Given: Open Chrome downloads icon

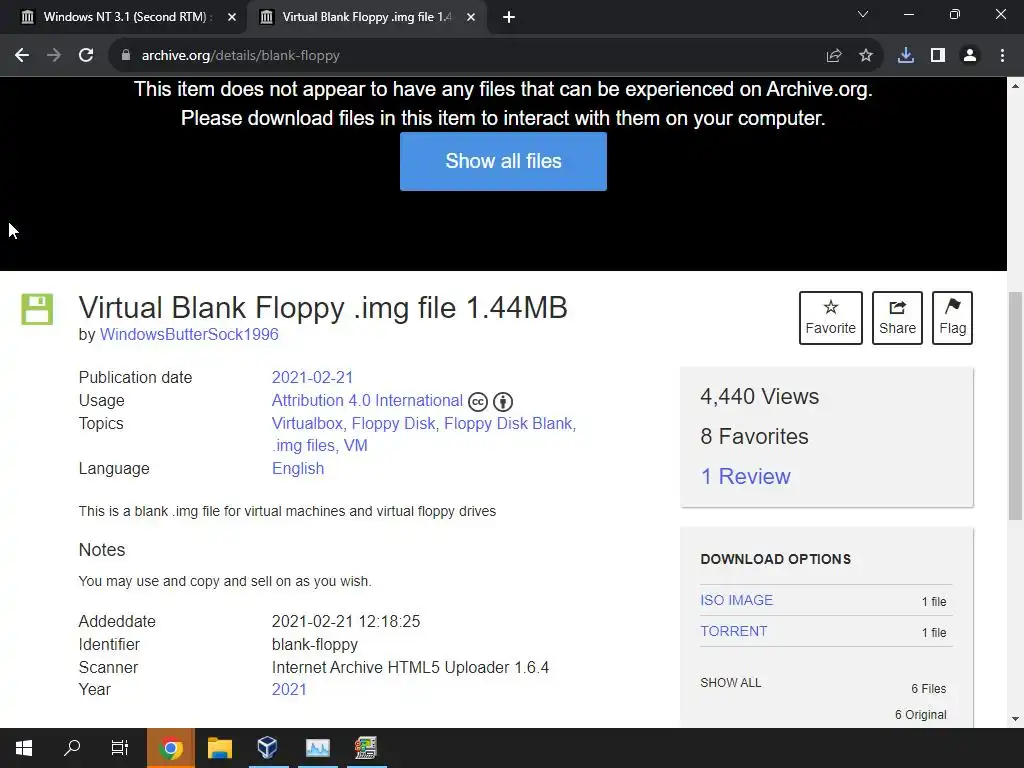Looking at the screenshot, I should pyautogui.click(x=906, y=56).
